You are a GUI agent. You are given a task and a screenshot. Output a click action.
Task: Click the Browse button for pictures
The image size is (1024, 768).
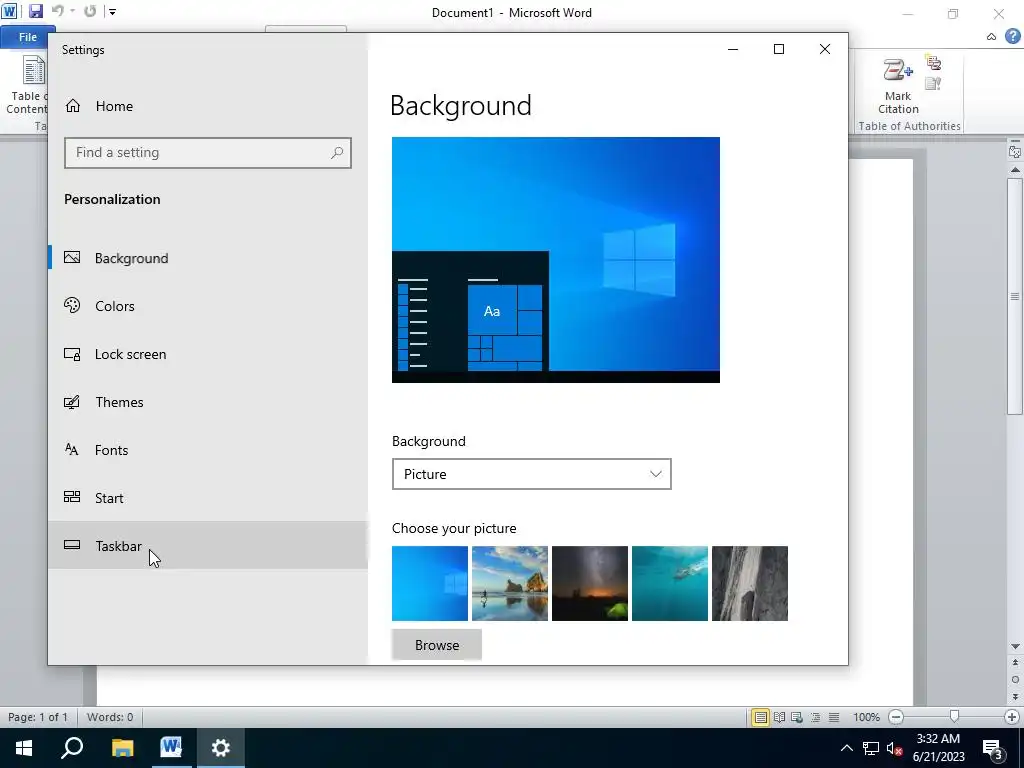(437, 645)
